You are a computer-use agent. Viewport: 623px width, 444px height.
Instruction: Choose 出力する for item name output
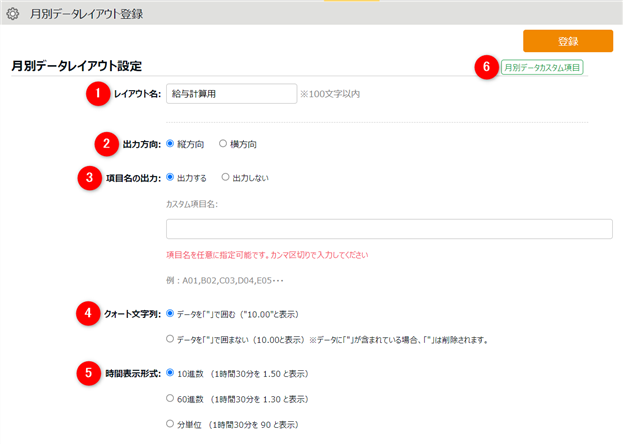(171, 178)
